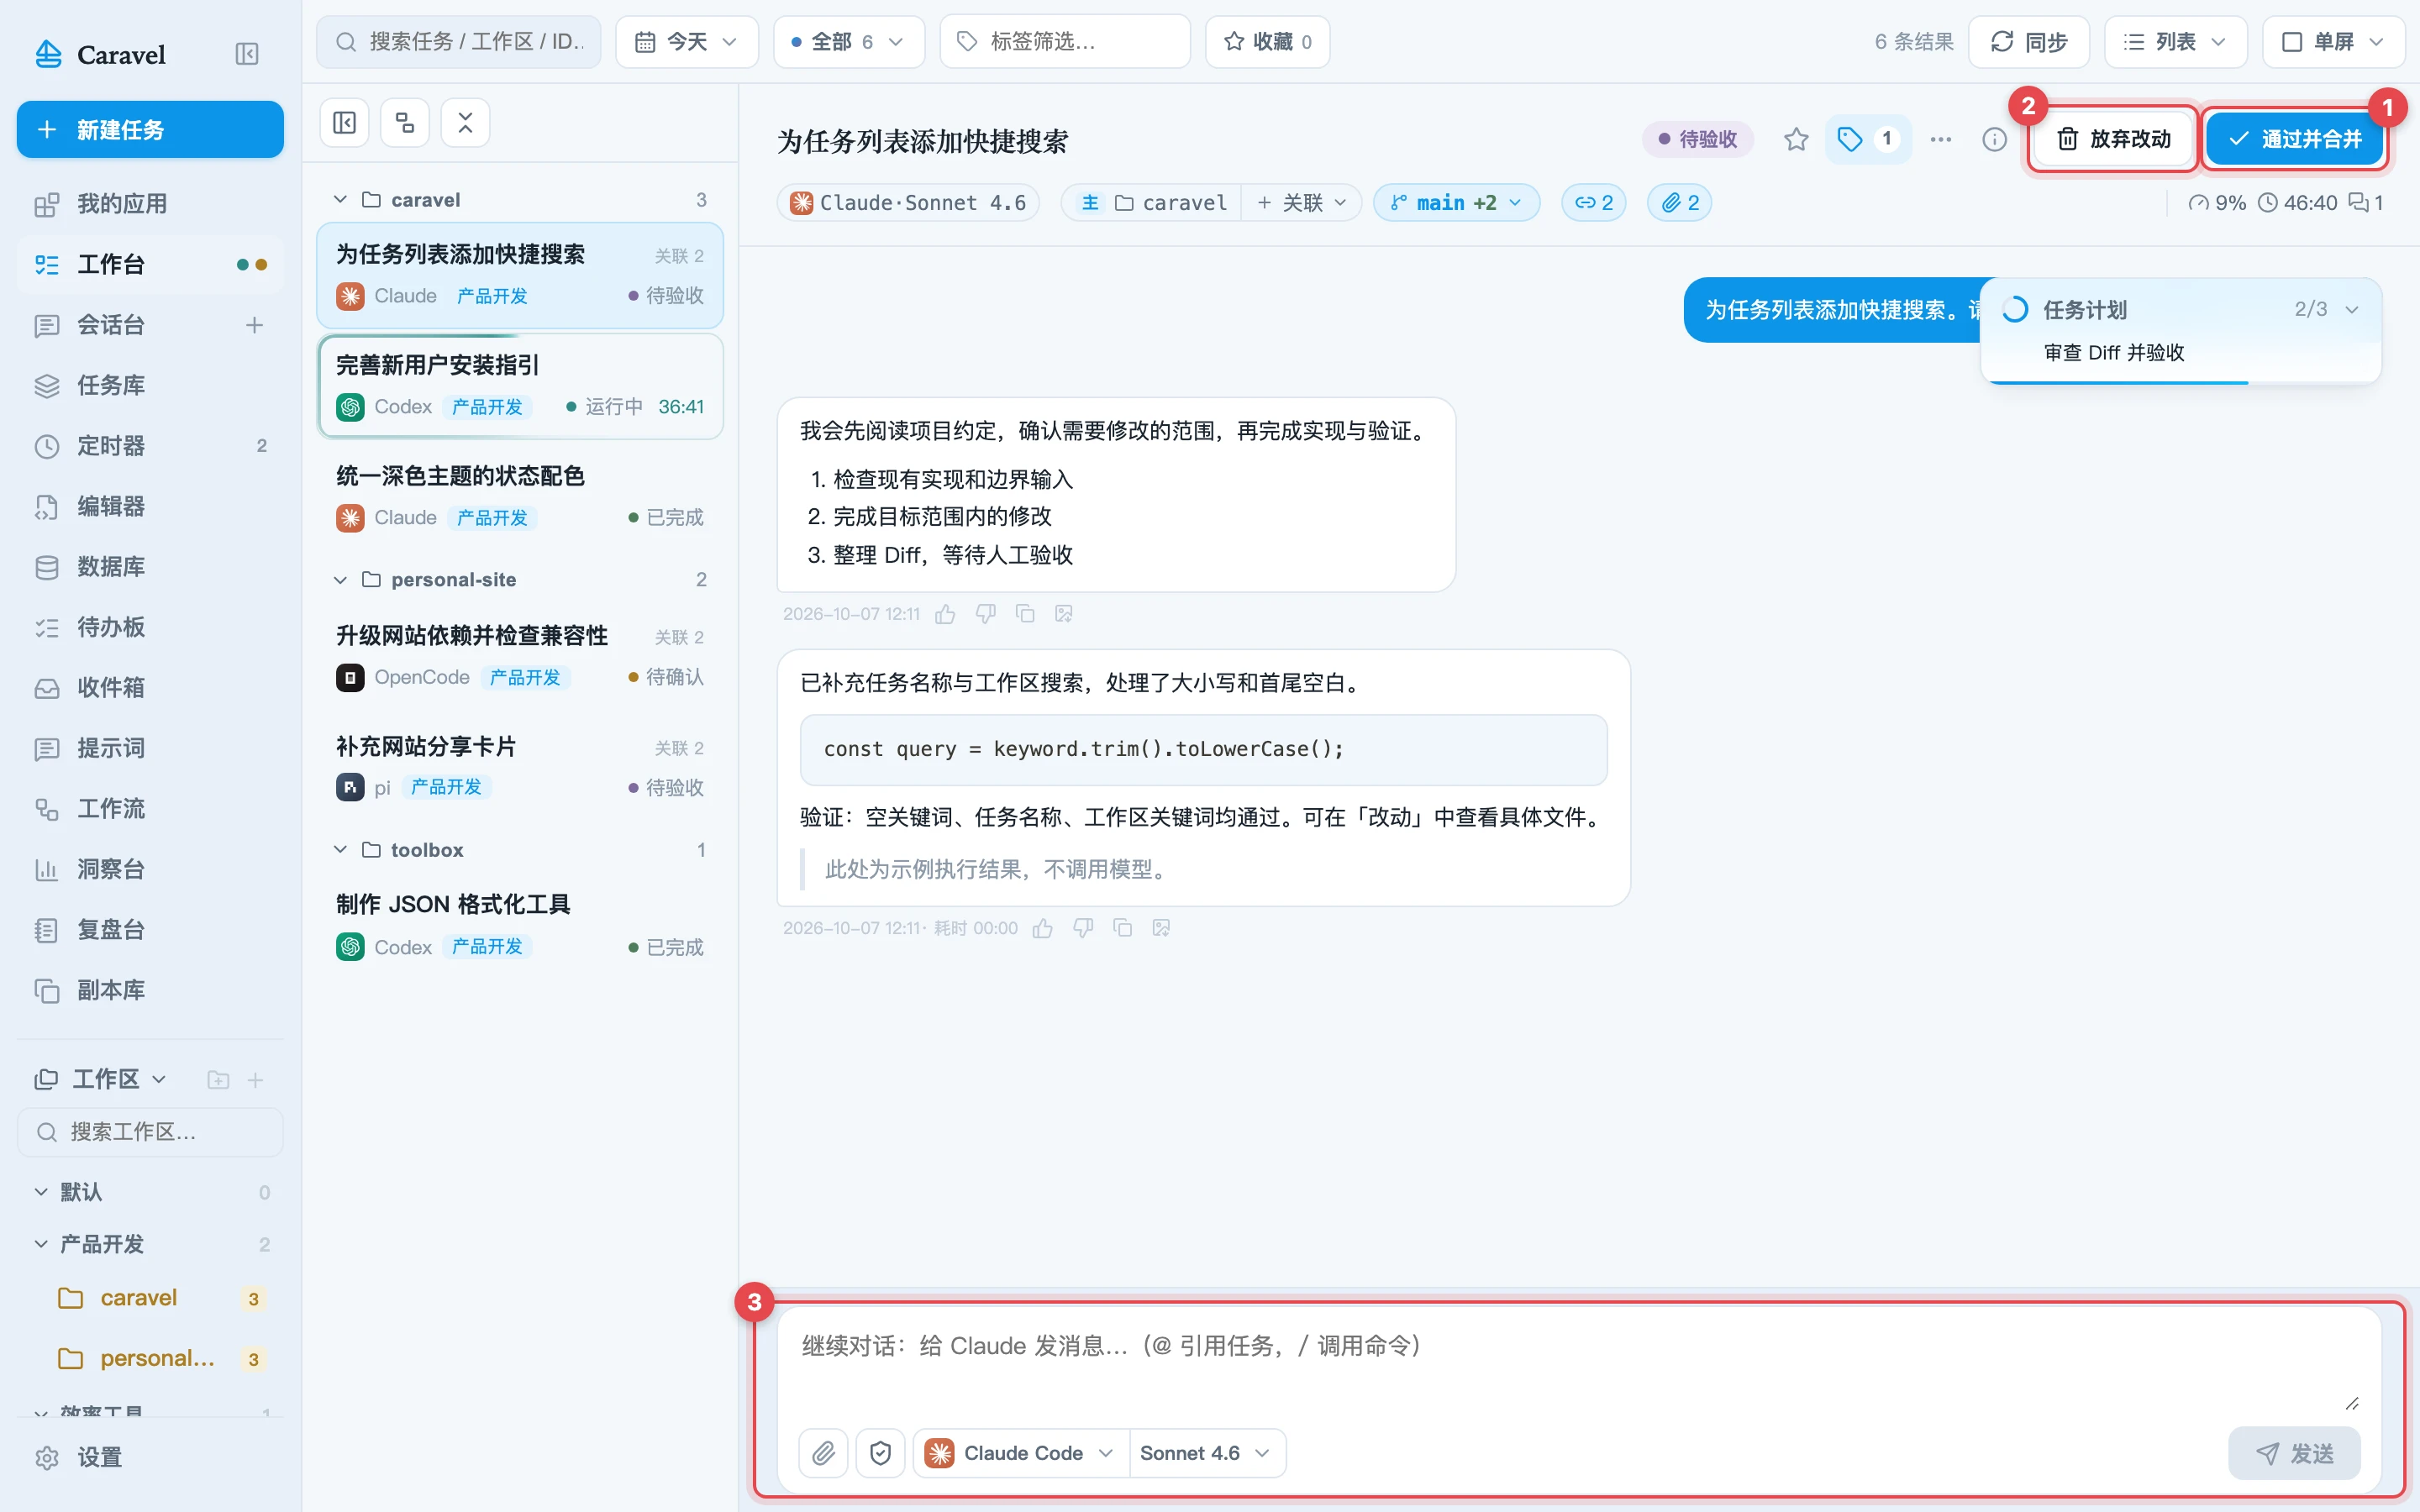This screenshot has height=1512, width=2420.
Task: Open the 列表 view mode dropdown
Action: pos(2175,42)
